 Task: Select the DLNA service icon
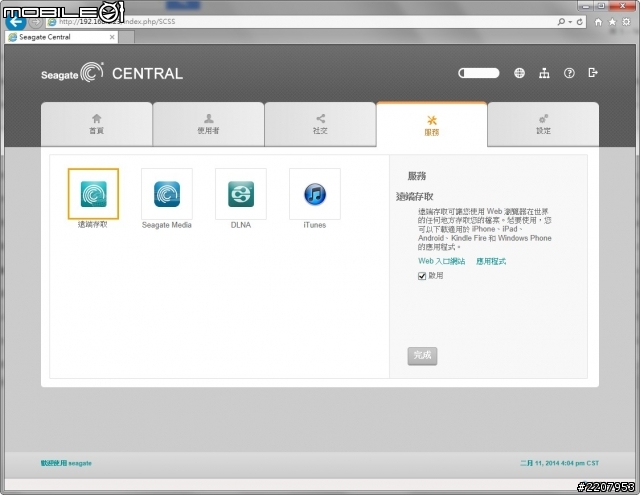pyautogui.click(x=241, y=194)
